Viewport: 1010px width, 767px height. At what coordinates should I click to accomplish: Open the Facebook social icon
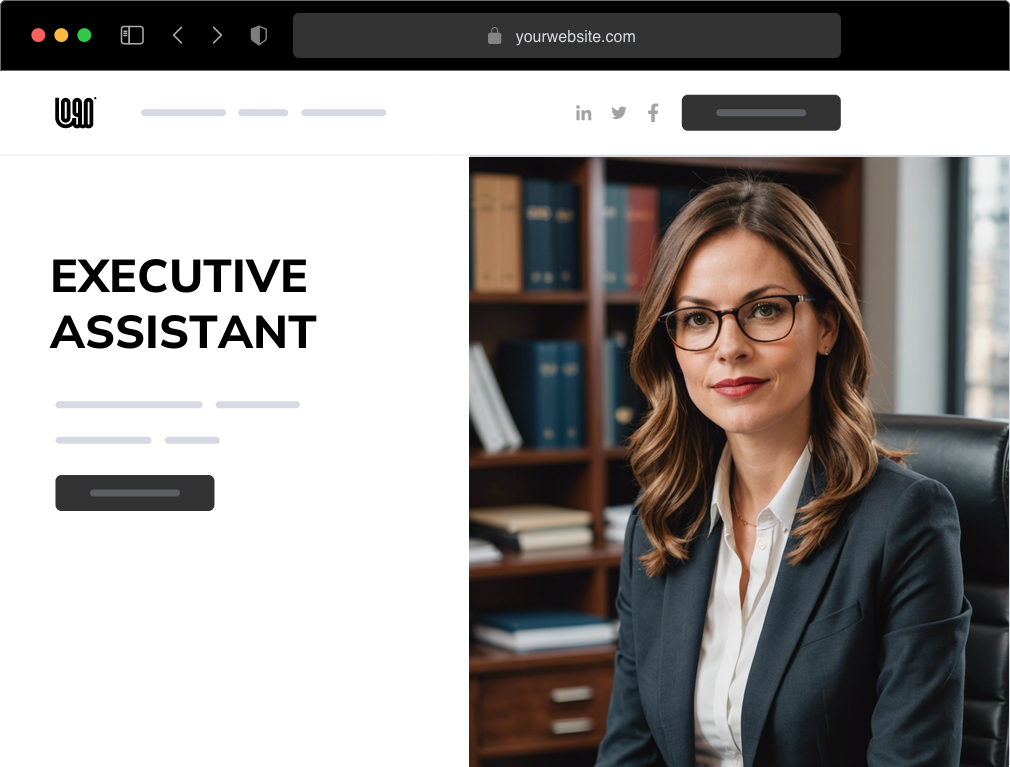pos(653,113)
